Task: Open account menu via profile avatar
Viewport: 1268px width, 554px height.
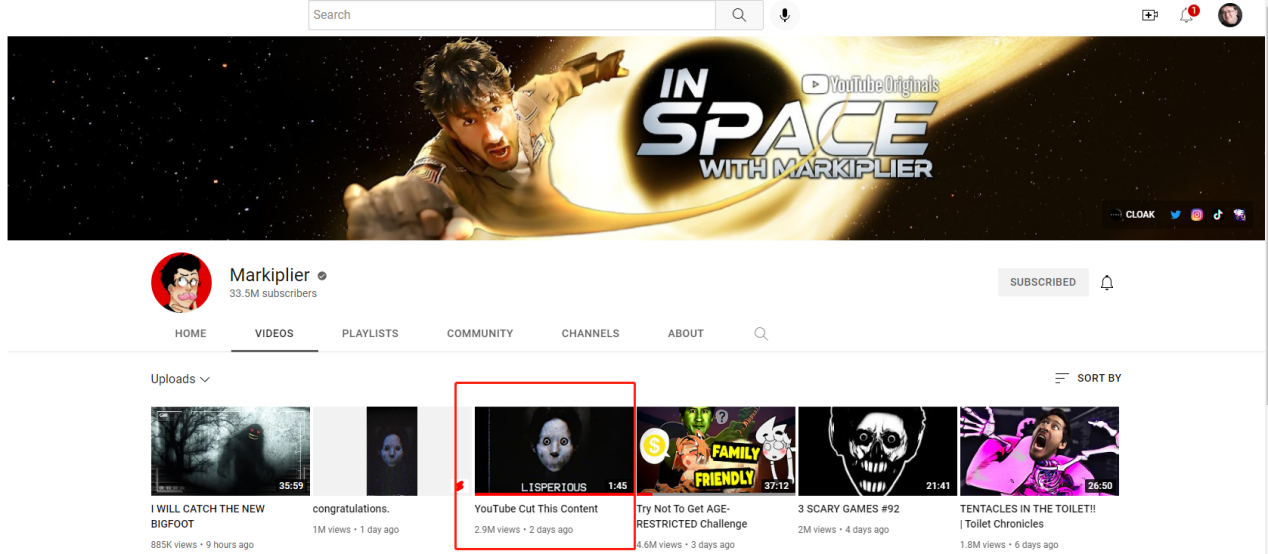Action: coord(1229,15)
